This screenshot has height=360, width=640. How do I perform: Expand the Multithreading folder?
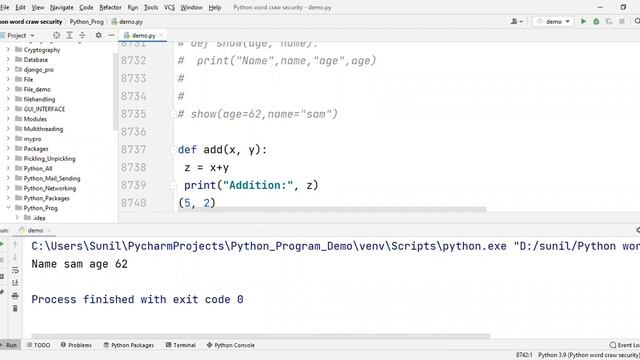point(8,129)
